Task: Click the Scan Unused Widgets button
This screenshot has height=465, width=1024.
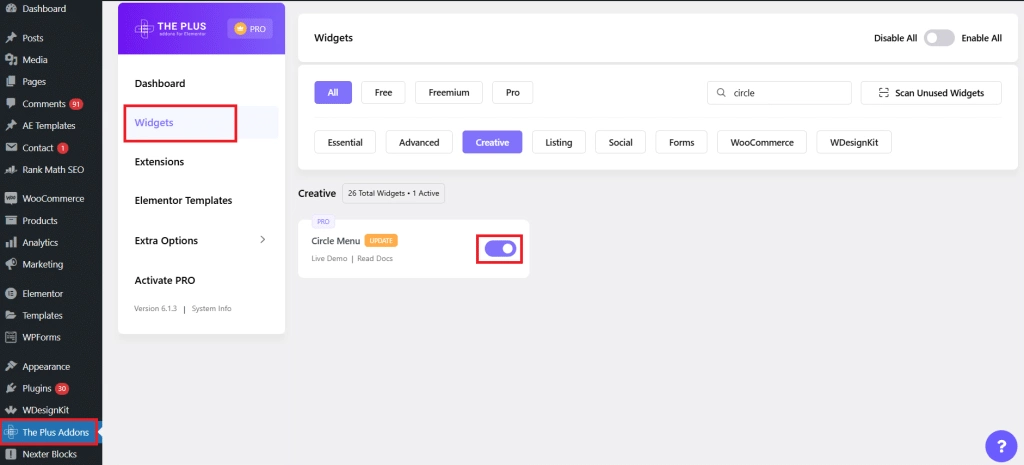Action: pyautogui.click(x=931, y=93)
